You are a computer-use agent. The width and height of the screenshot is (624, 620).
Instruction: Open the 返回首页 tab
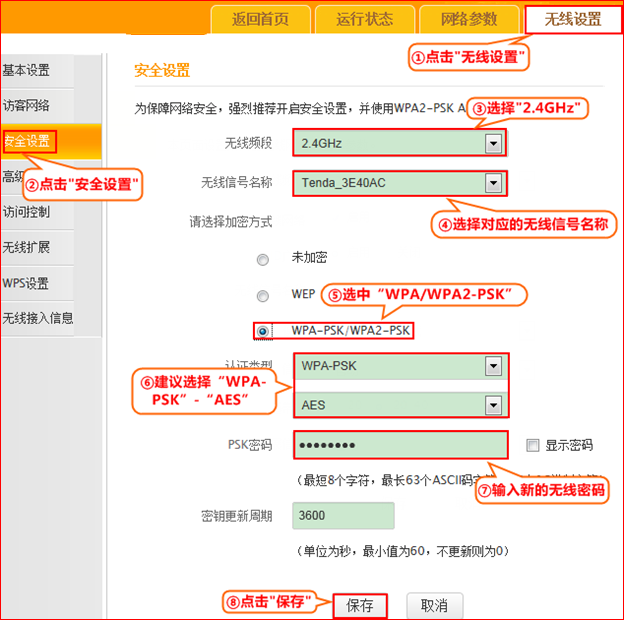[x=260, y=19]
